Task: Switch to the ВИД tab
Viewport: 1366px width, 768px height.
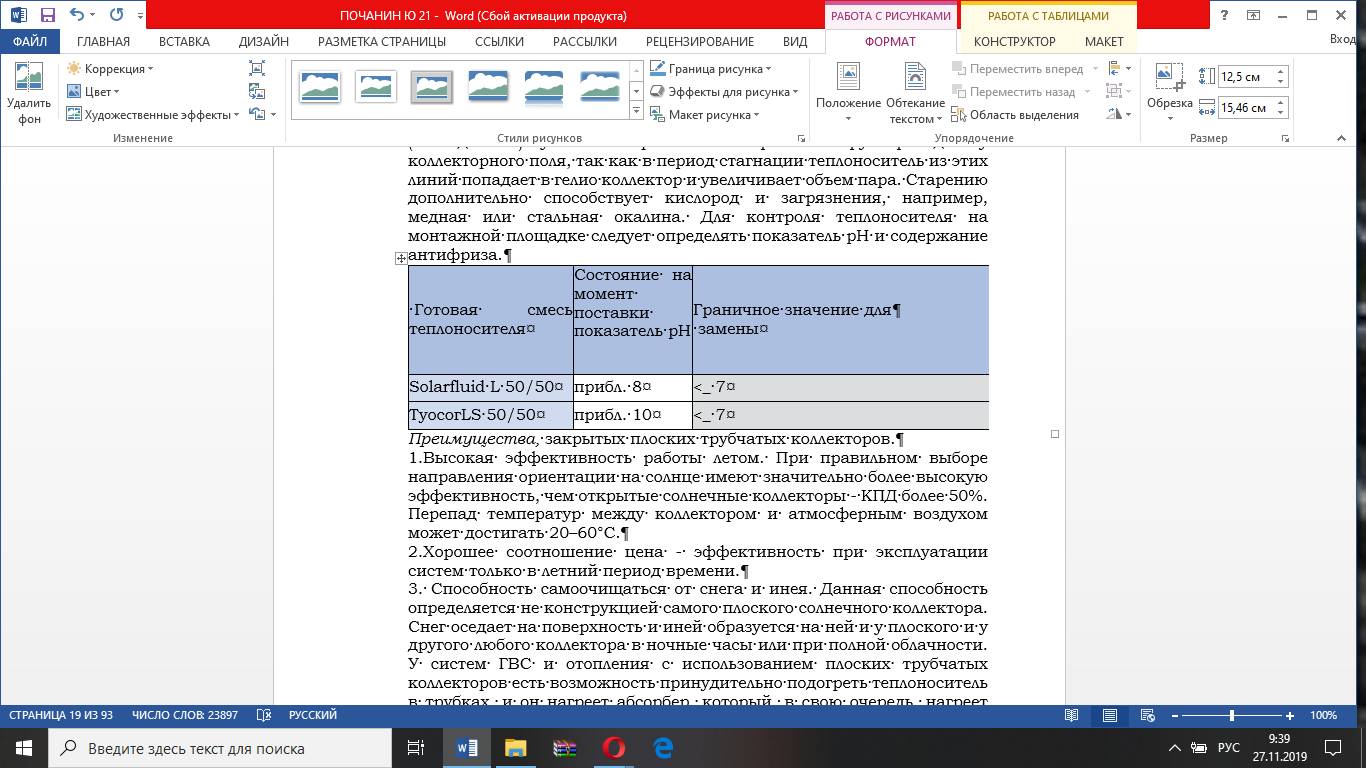Action: [795, 42]
